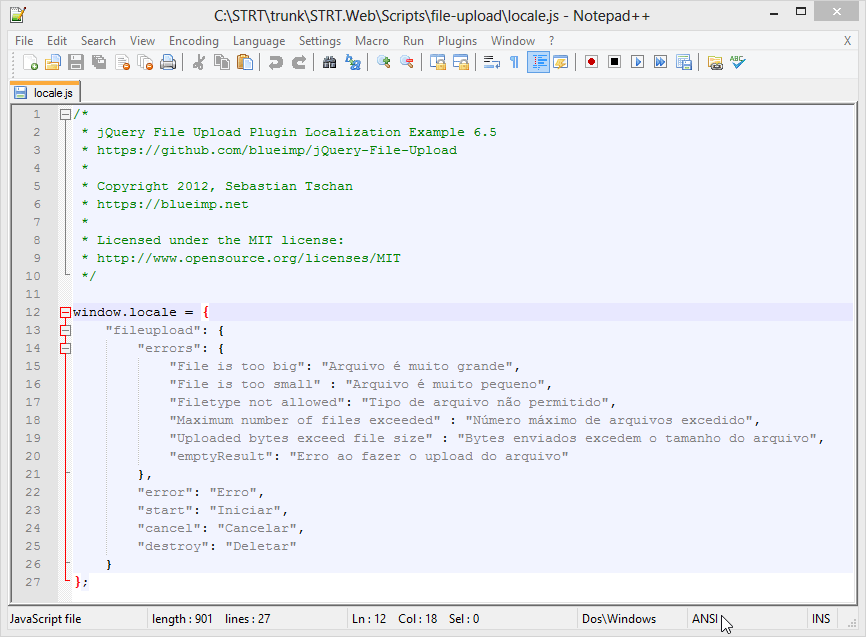
Task: Click the Print toolbar icon
Action: [x=168, y=62]
